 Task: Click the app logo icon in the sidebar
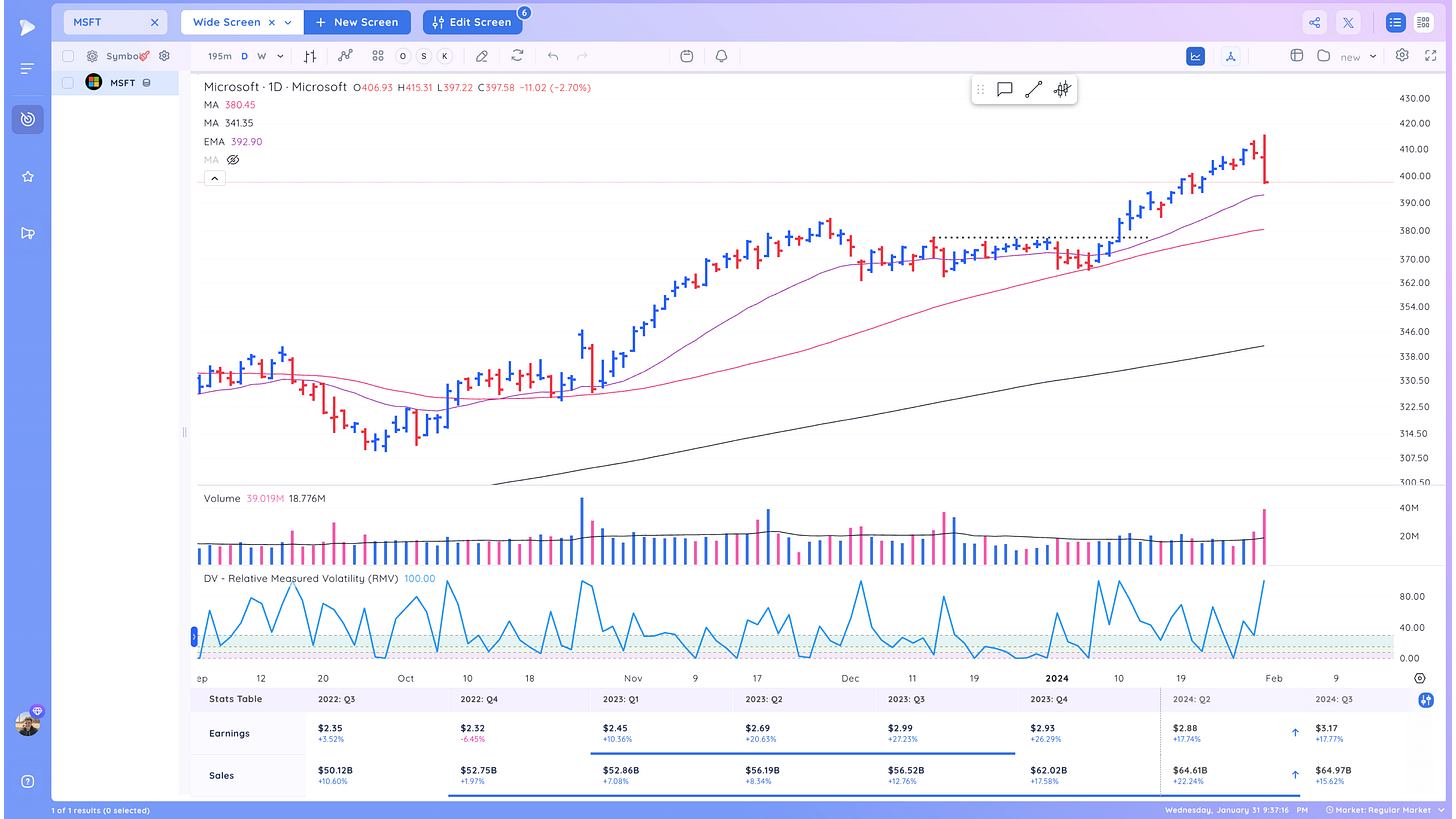point(27,26)
